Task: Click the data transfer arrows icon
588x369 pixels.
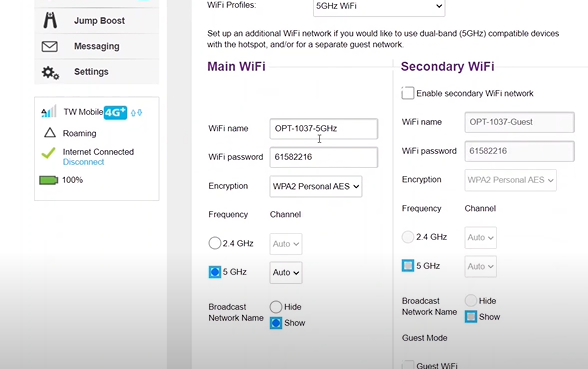Action: pos(136,112)
